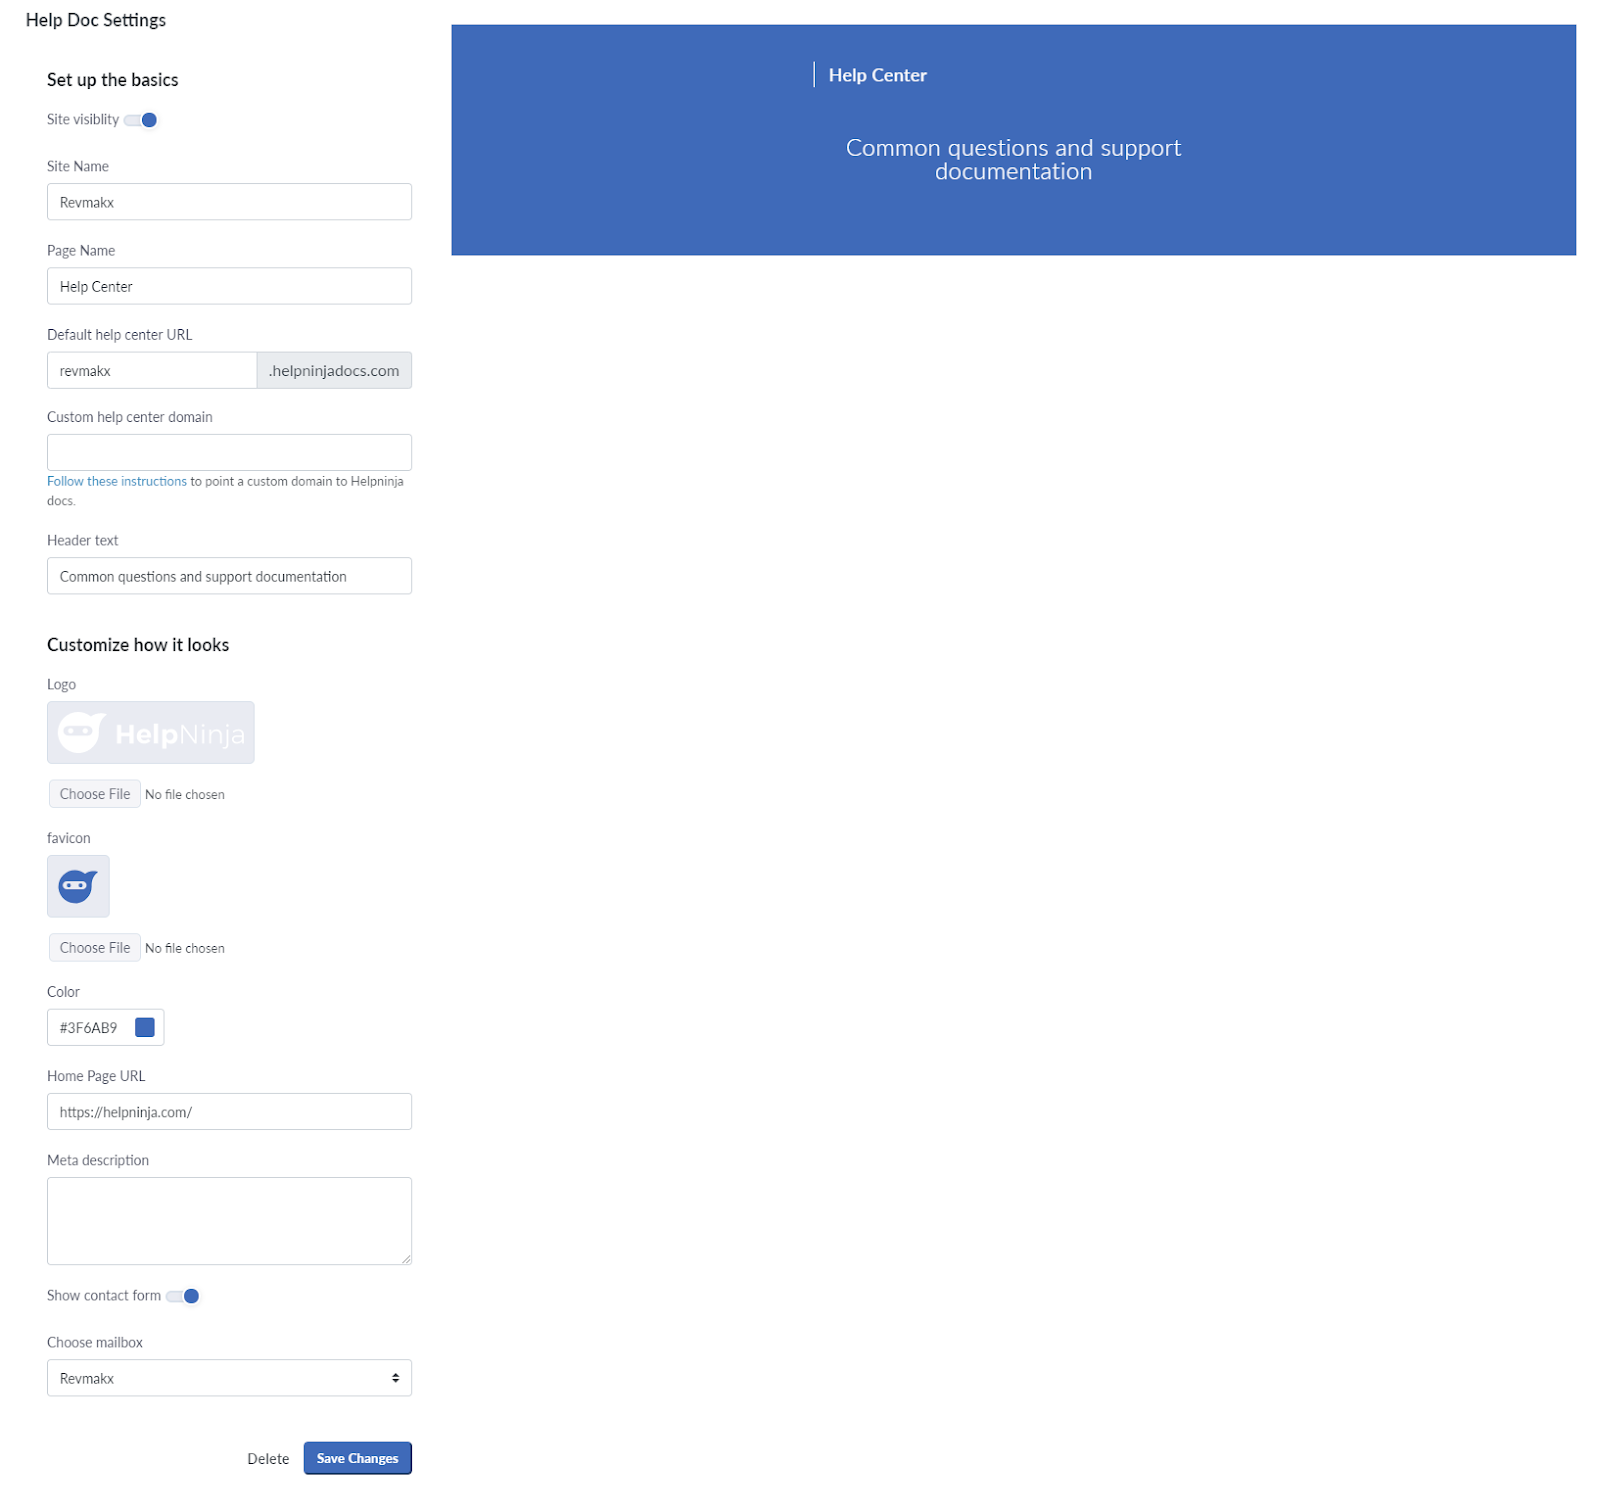The image size is (1600, 1512).
Task: Click the Custom help center domain field
Action: (x=229, y=452)
